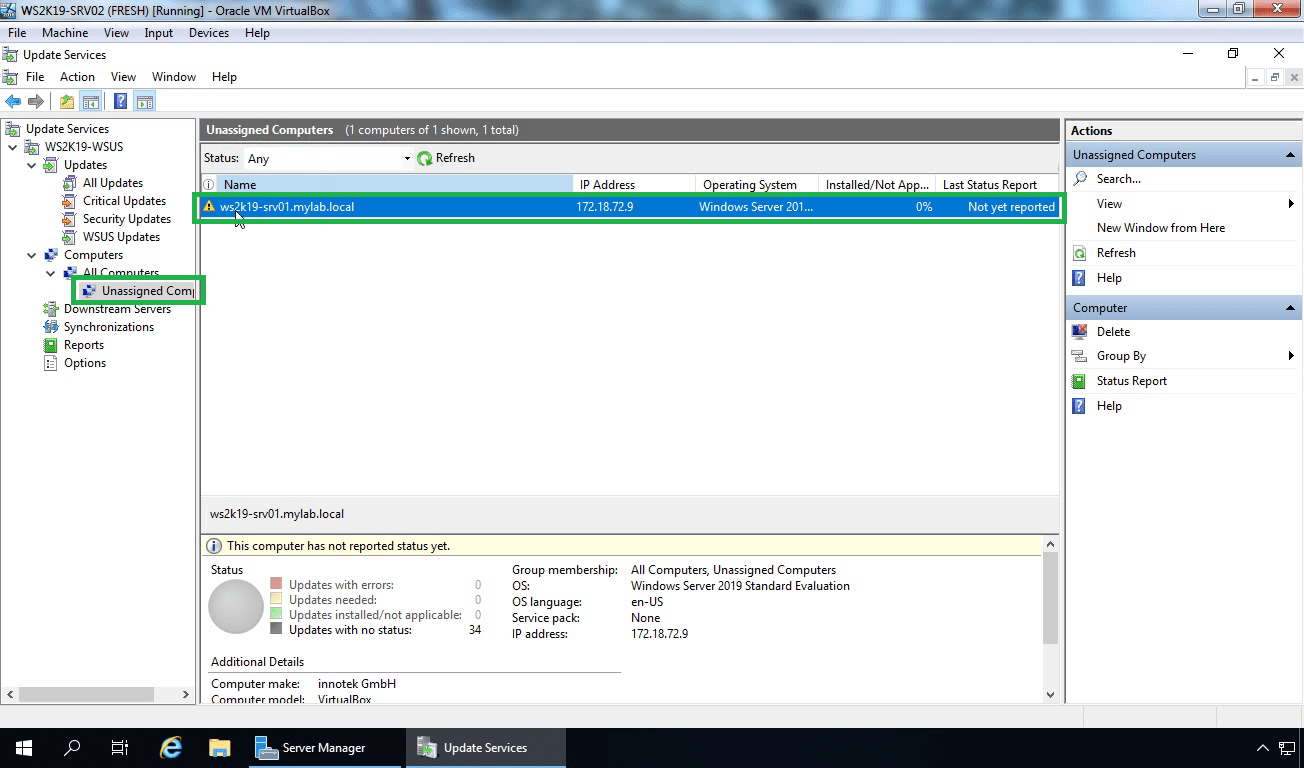Collapse the Computers tree node

pos(32,255)
